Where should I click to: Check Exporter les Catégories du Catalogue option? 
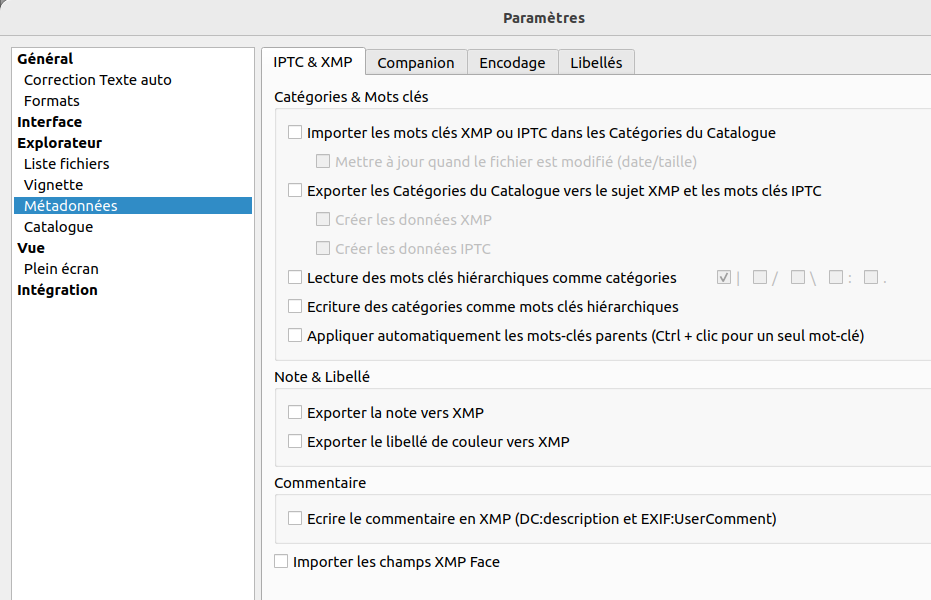[x=295, y=190]
